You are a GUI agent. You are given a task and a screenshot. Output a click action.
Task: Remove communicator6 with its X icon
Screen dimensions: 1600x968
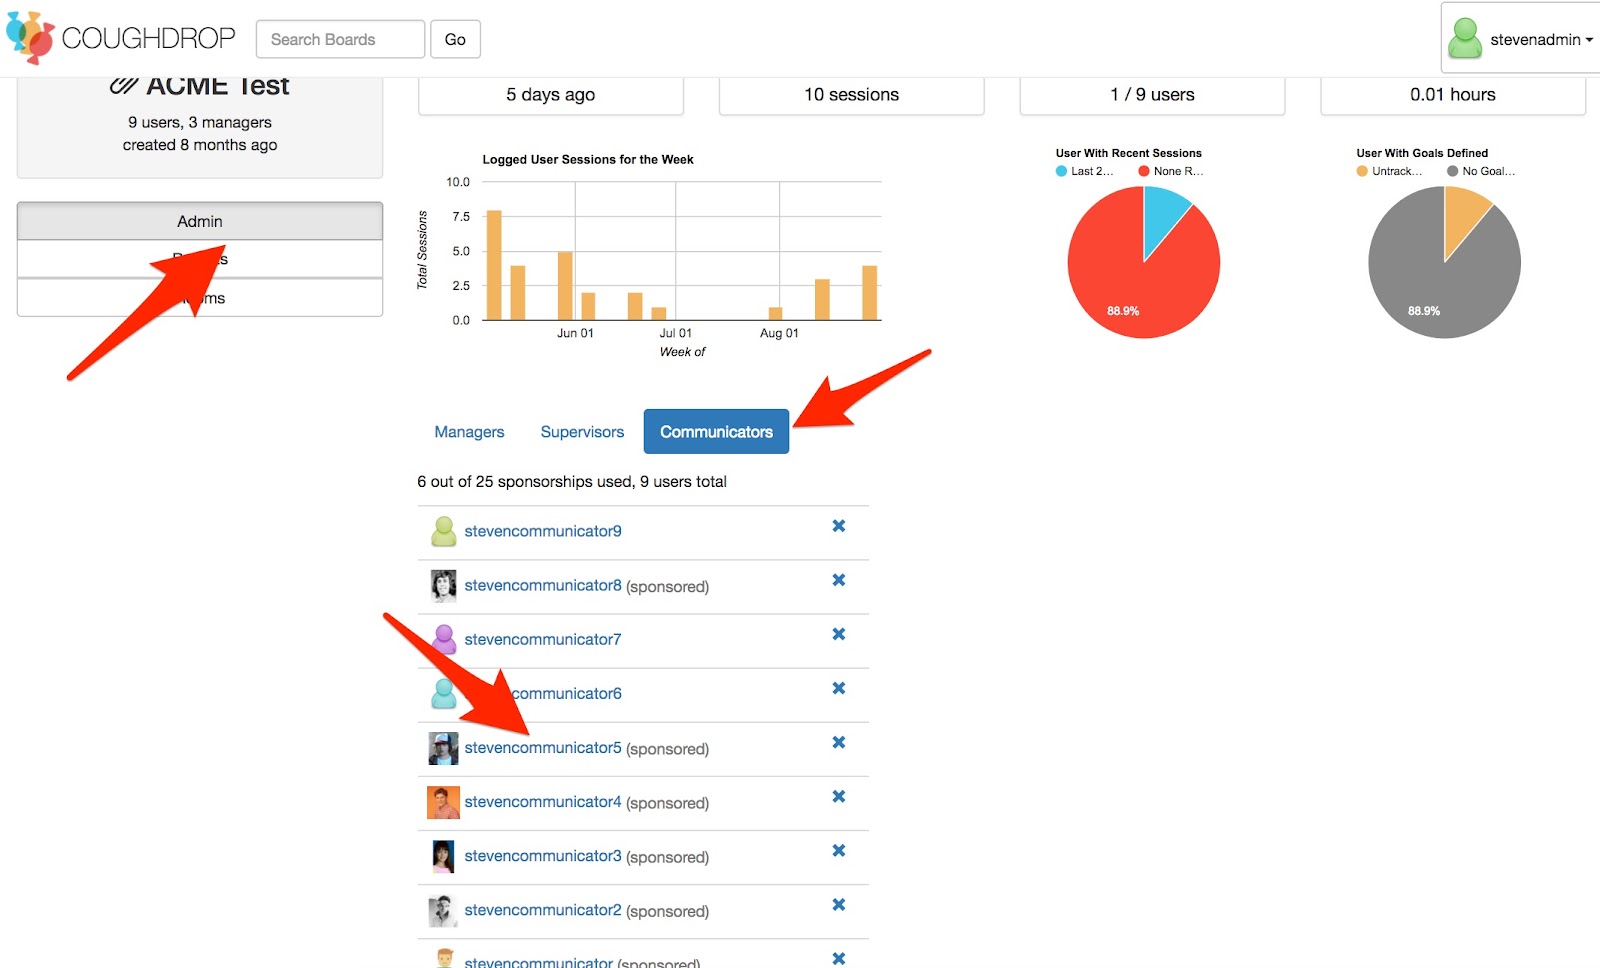click(x=839, y=688)
